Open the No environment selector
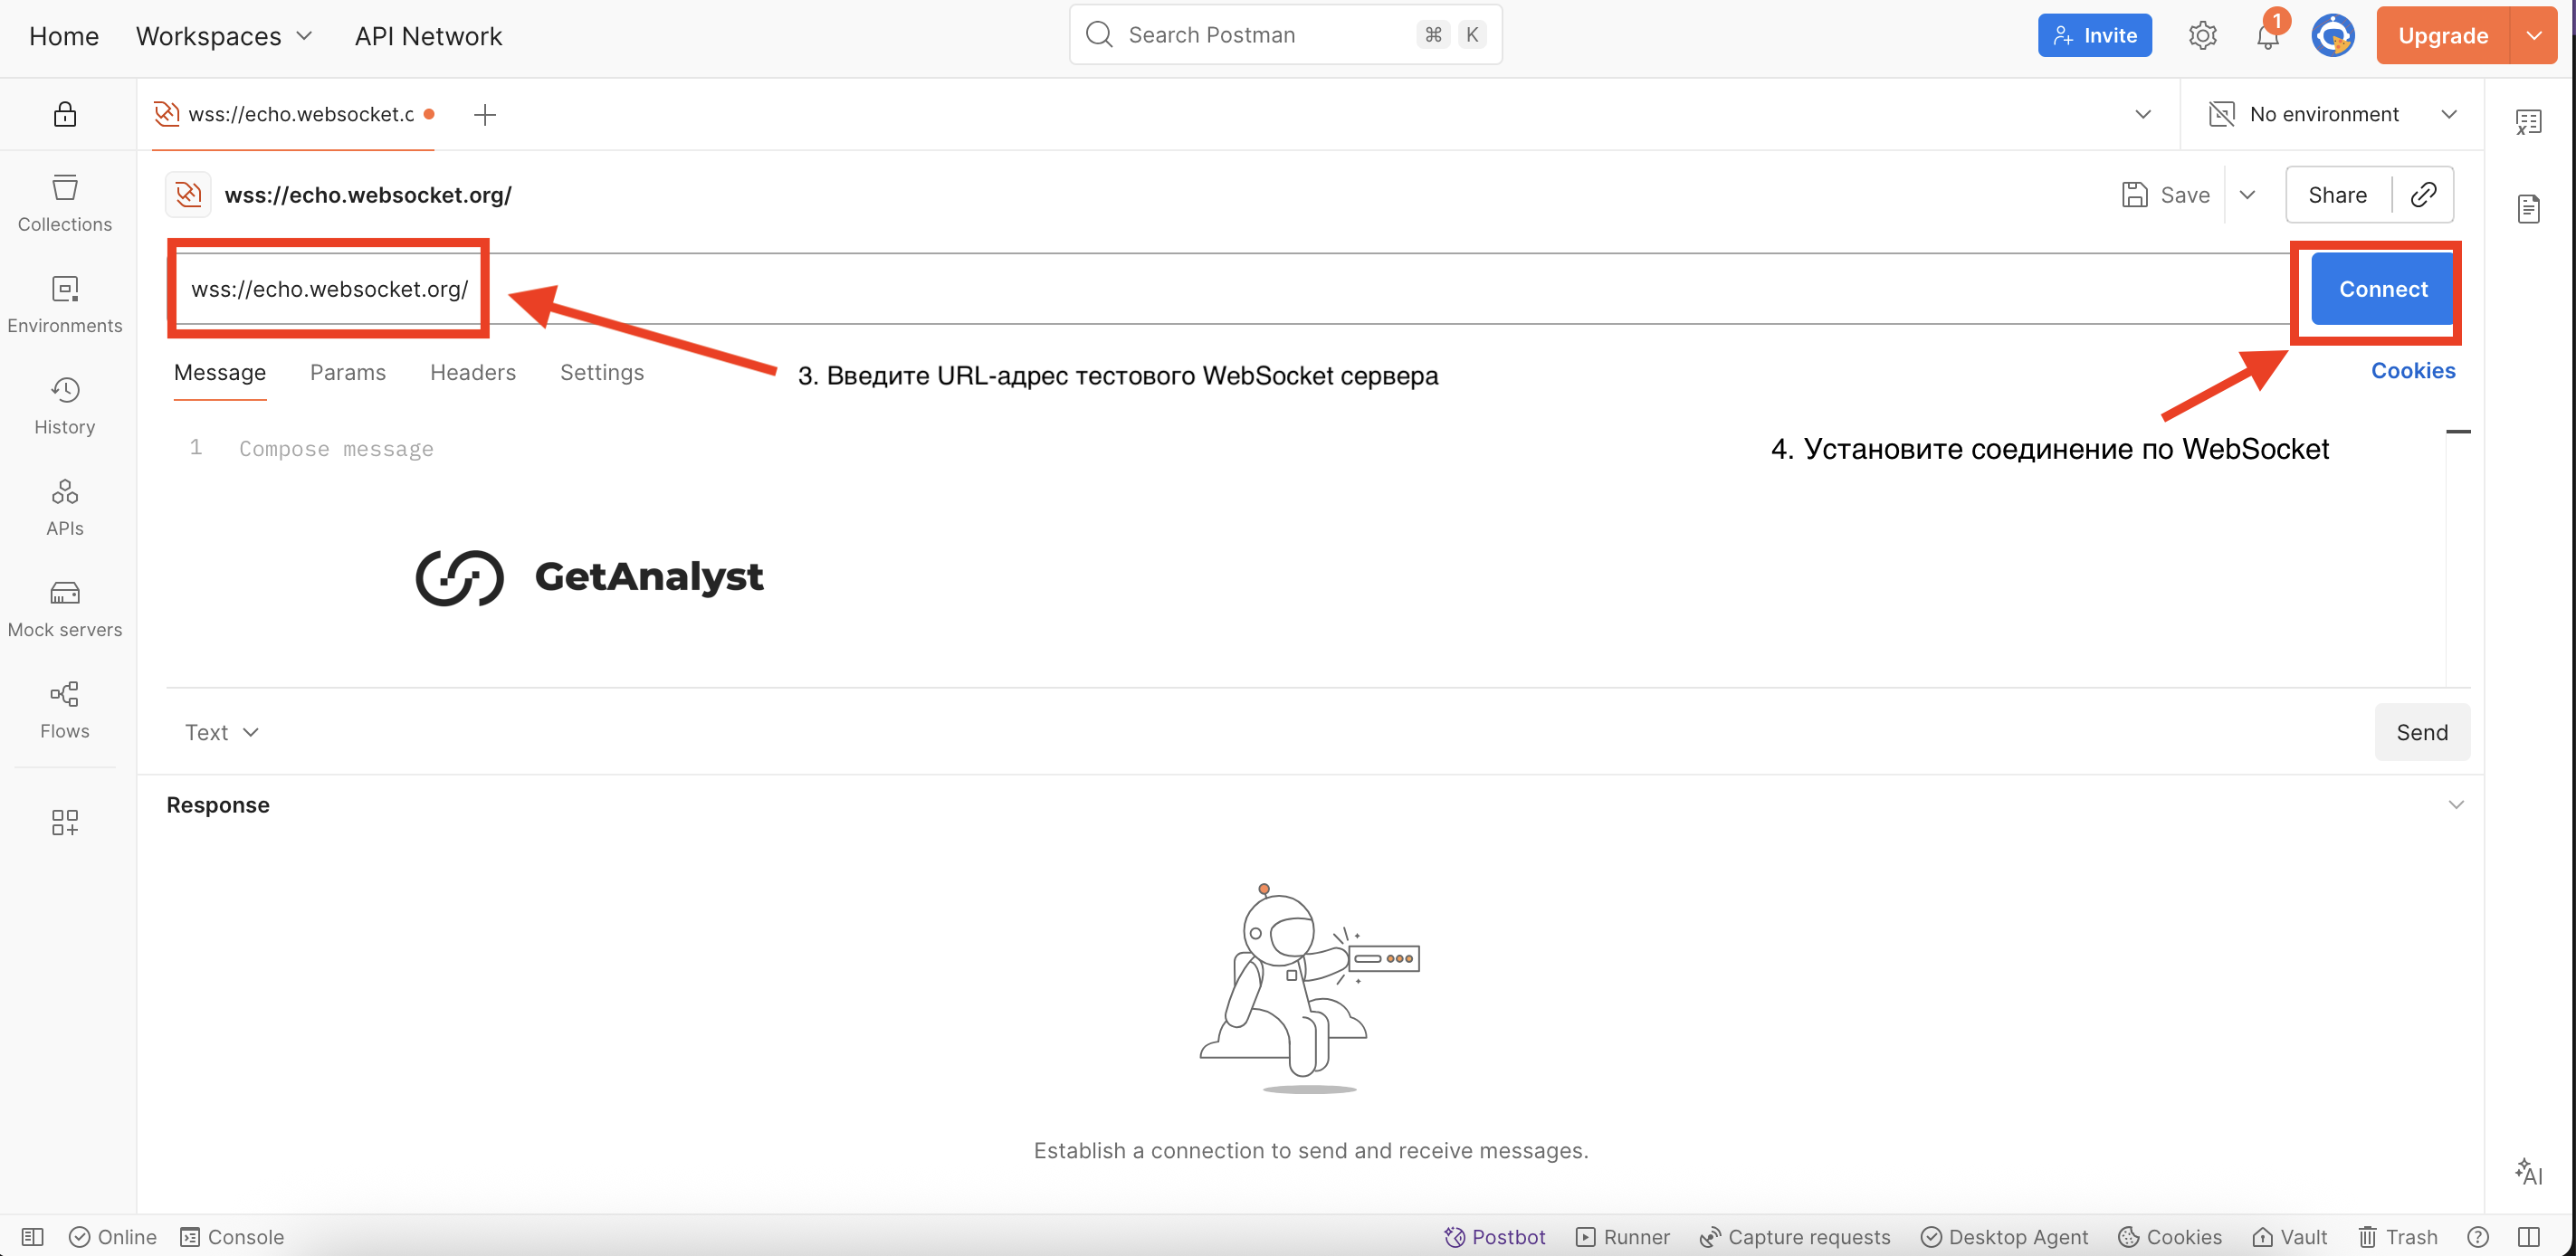This screenshot has width=2576, height=1256. [x=2332, y=114]
